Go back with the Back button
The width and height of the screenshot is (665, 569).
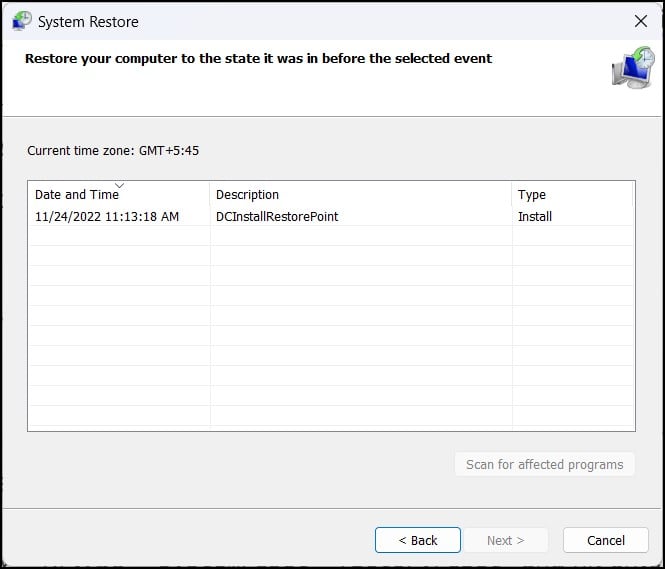point(418,540)
